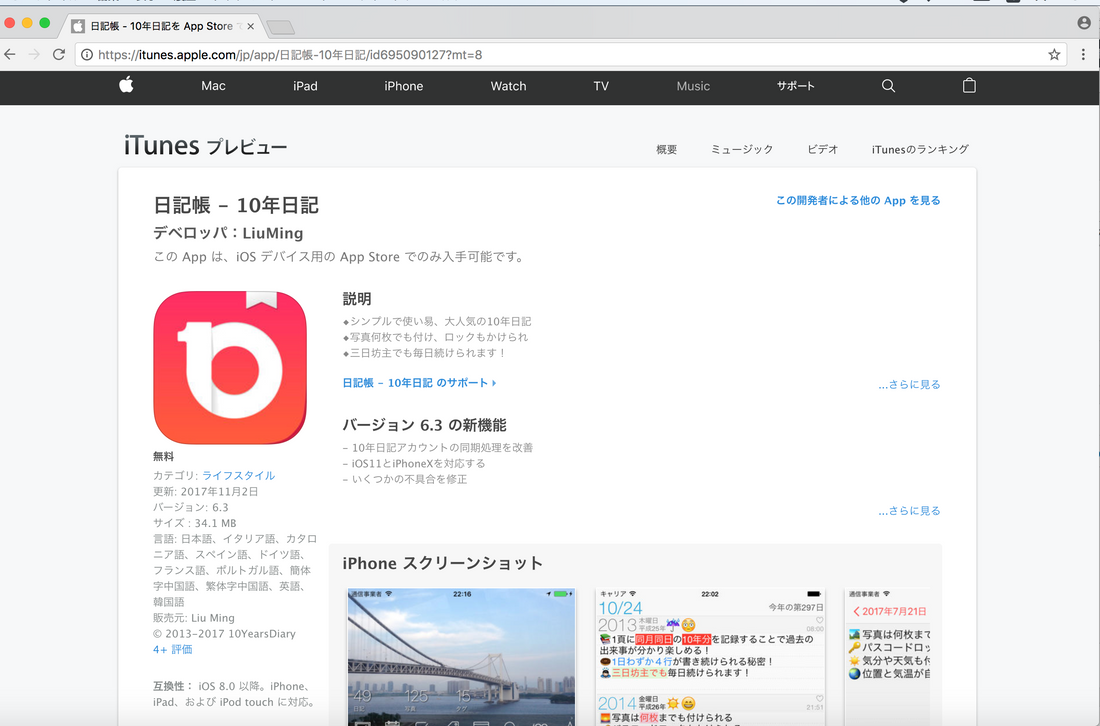
Task: Select the ビデオ tab
Action: (x=822, y=149)
